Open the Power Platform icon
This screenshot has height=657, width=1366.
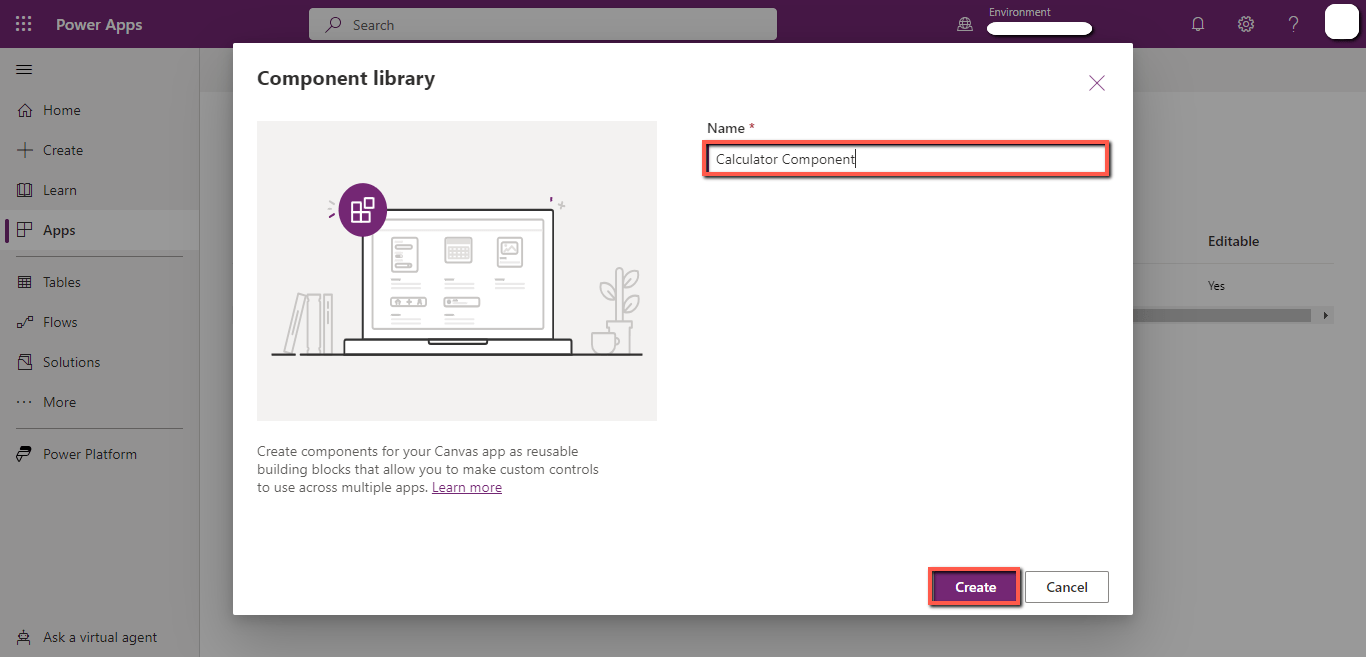(x=25, y=454)
